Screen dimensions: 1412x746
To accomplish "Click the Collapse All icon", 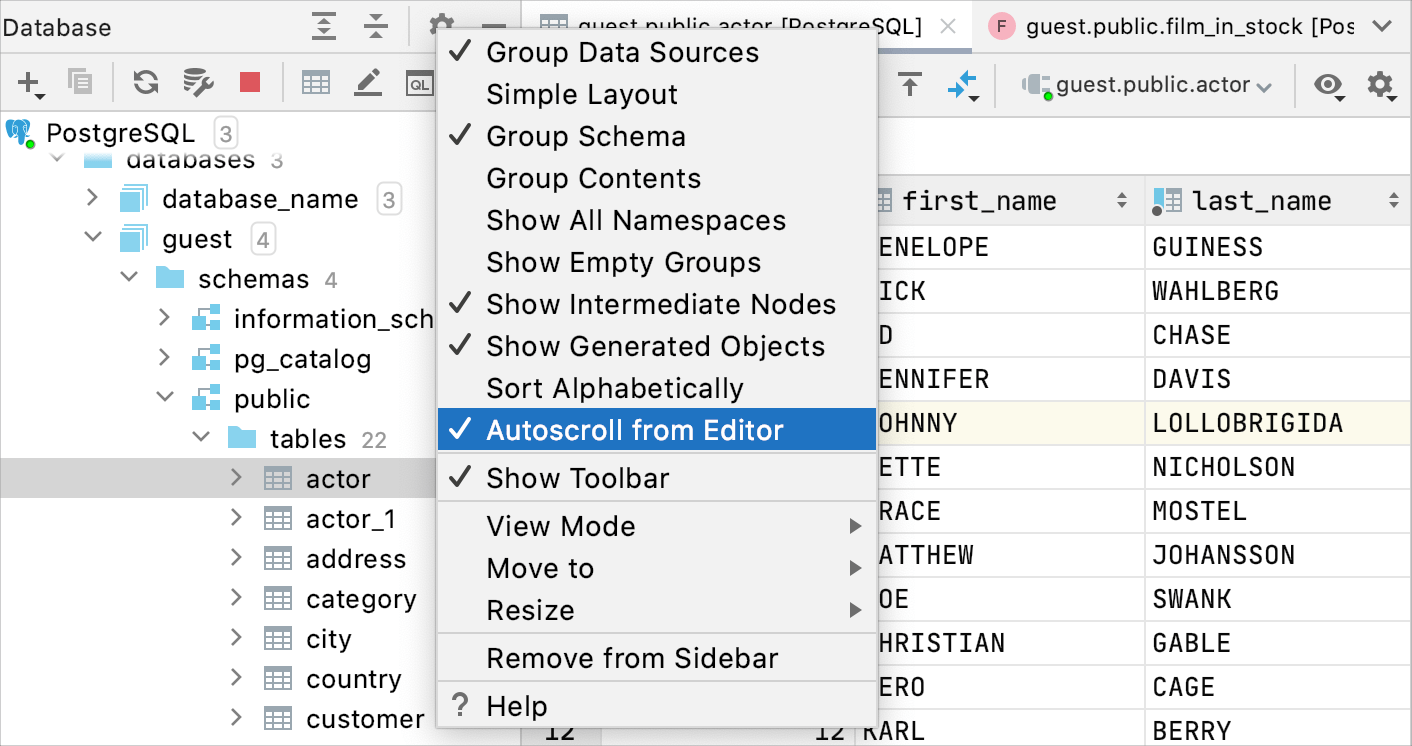I will pos(376,27).
